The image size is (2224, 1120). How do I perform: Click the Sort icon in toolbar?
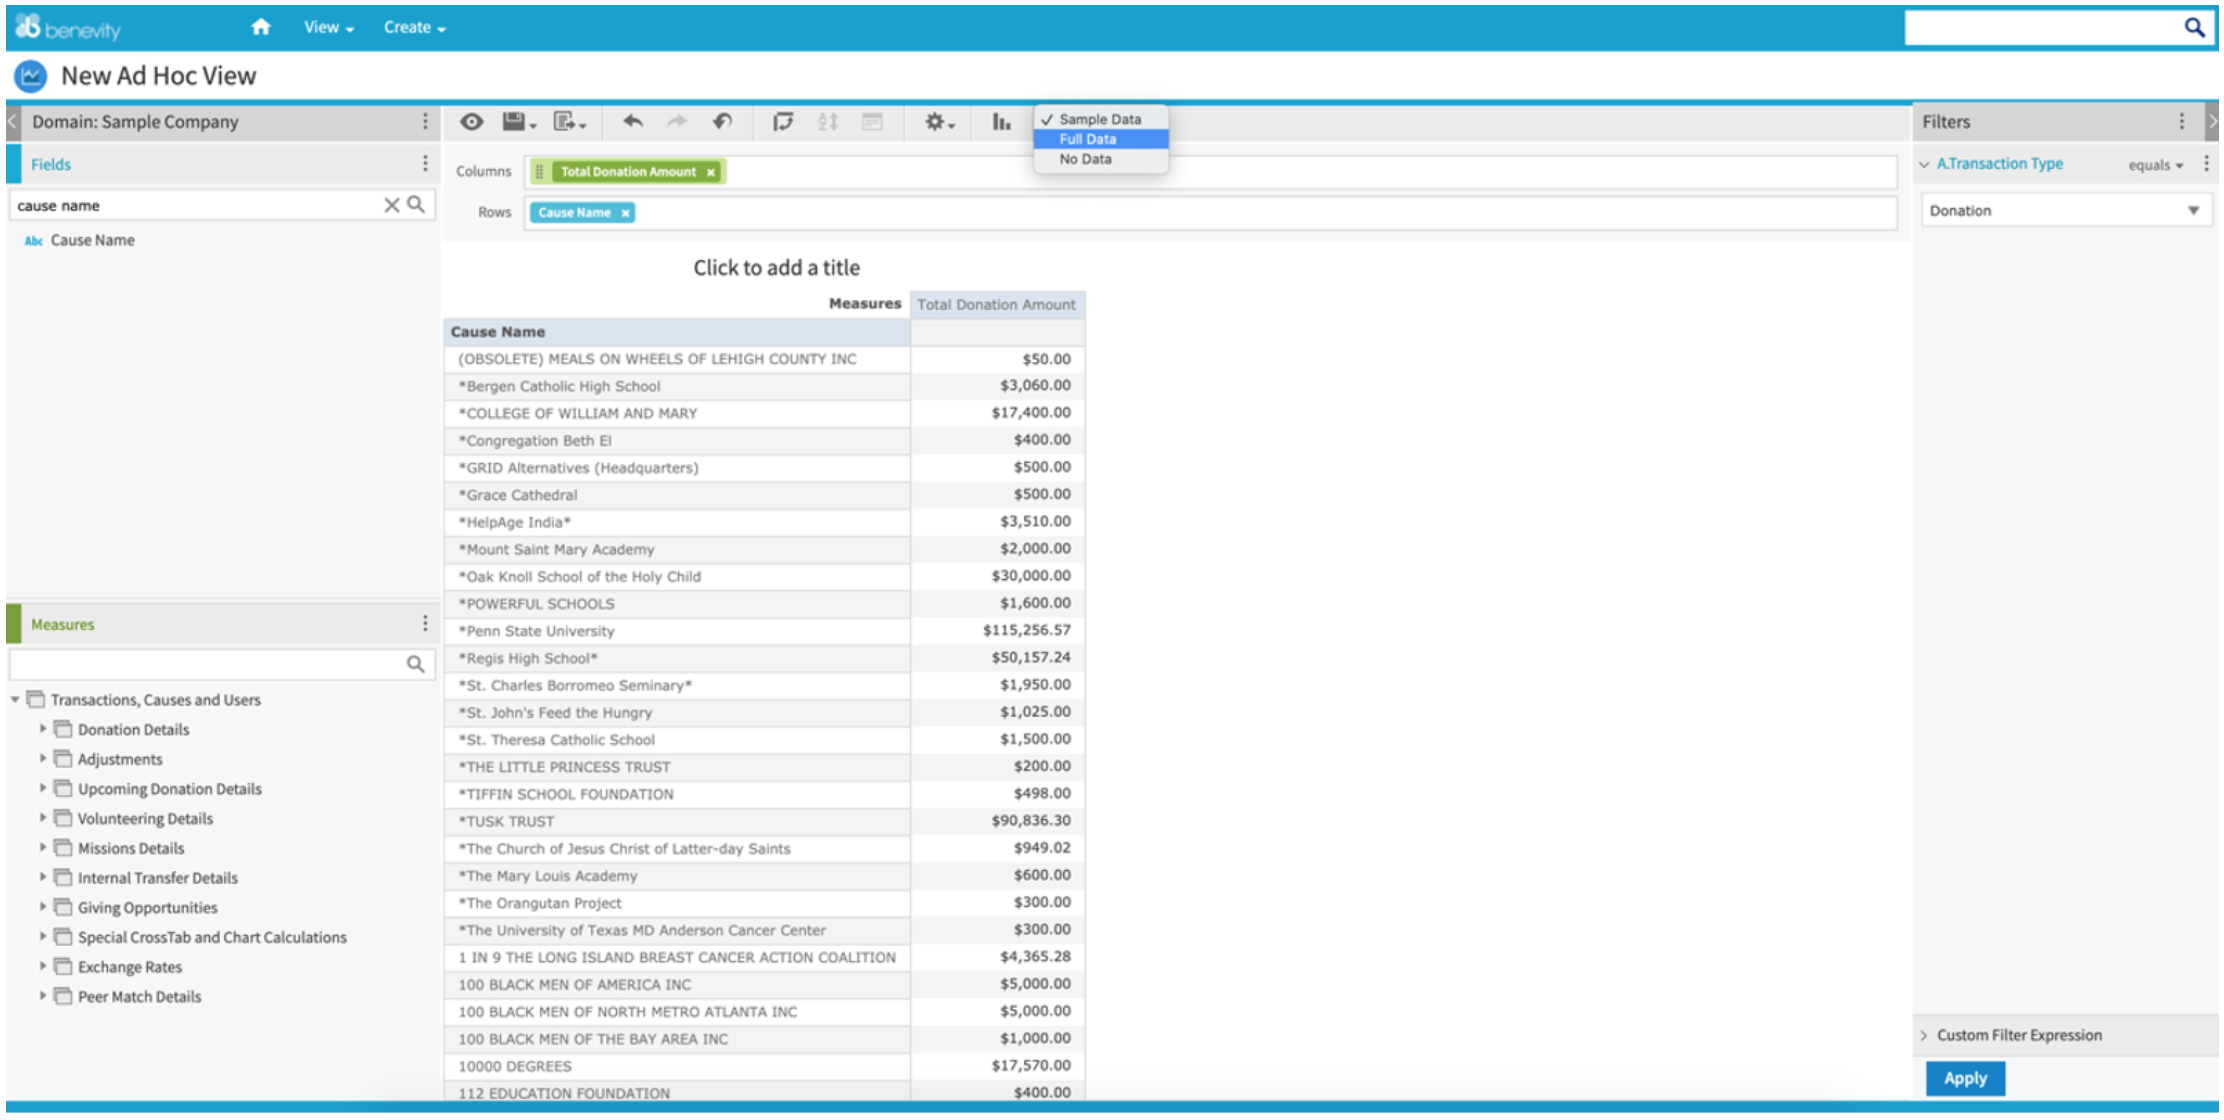pos(828,122)
